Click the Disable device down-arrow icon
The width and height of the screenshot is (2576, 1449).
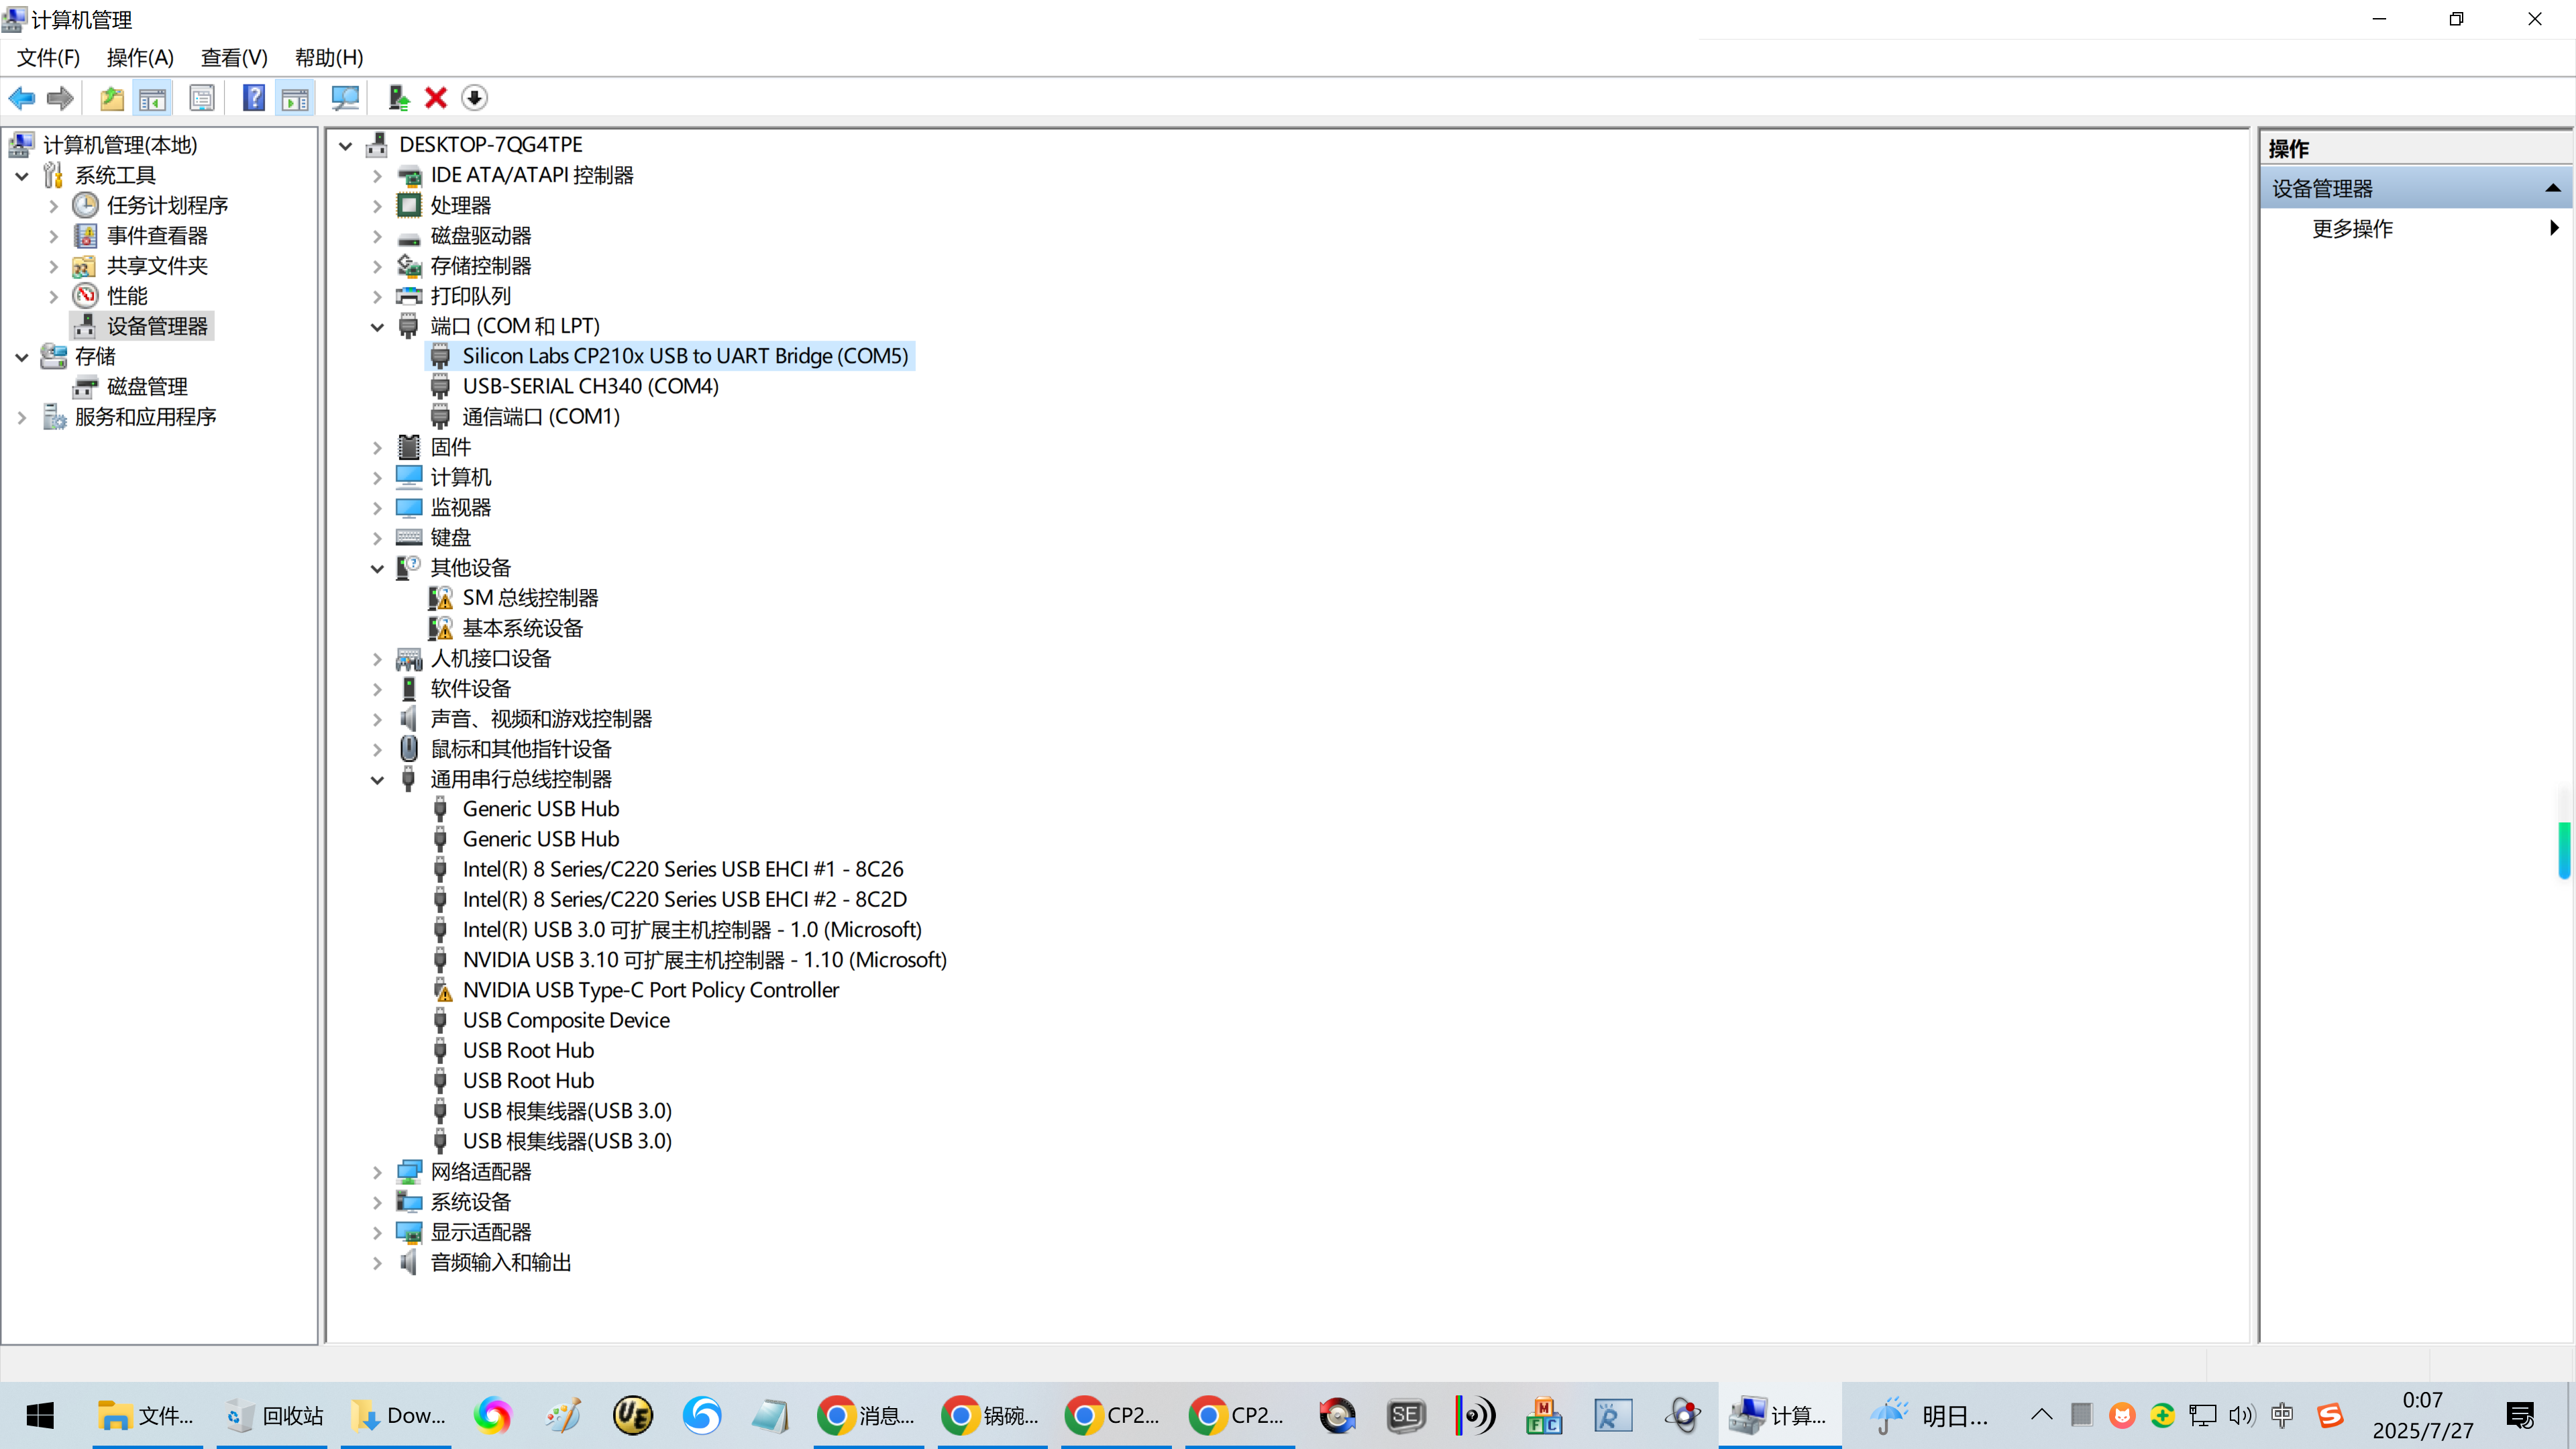pyautogui.click(x=474, y=98)
